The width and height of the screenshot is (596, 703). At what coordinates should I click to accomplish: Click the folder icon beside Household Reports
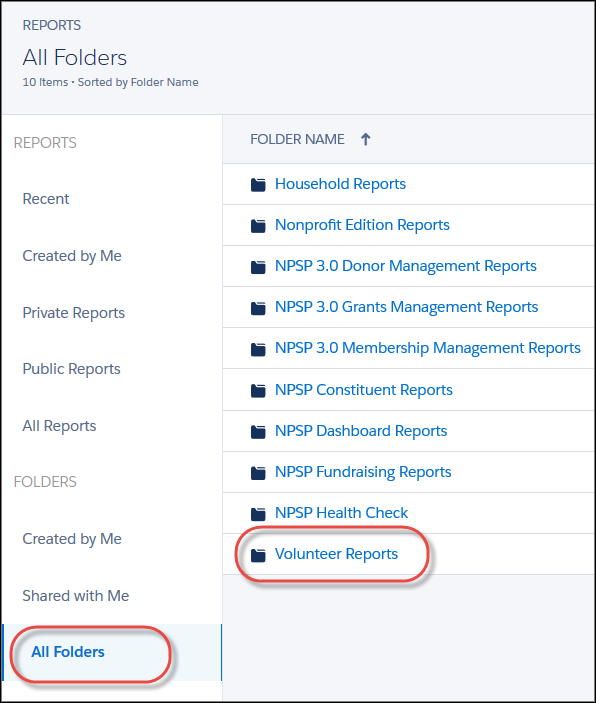(x=258, y=184)
